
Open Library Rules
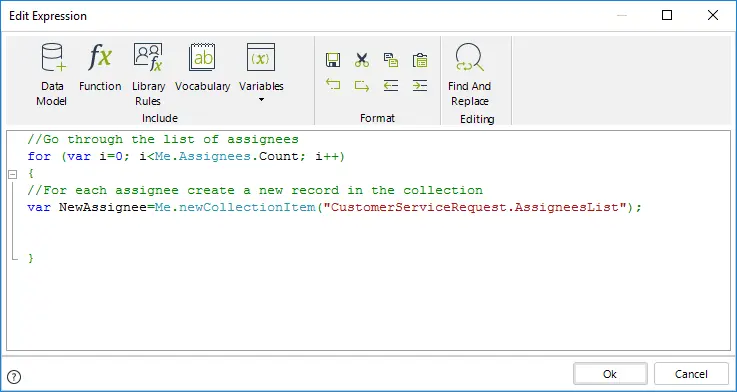click(x=148, y=74)
